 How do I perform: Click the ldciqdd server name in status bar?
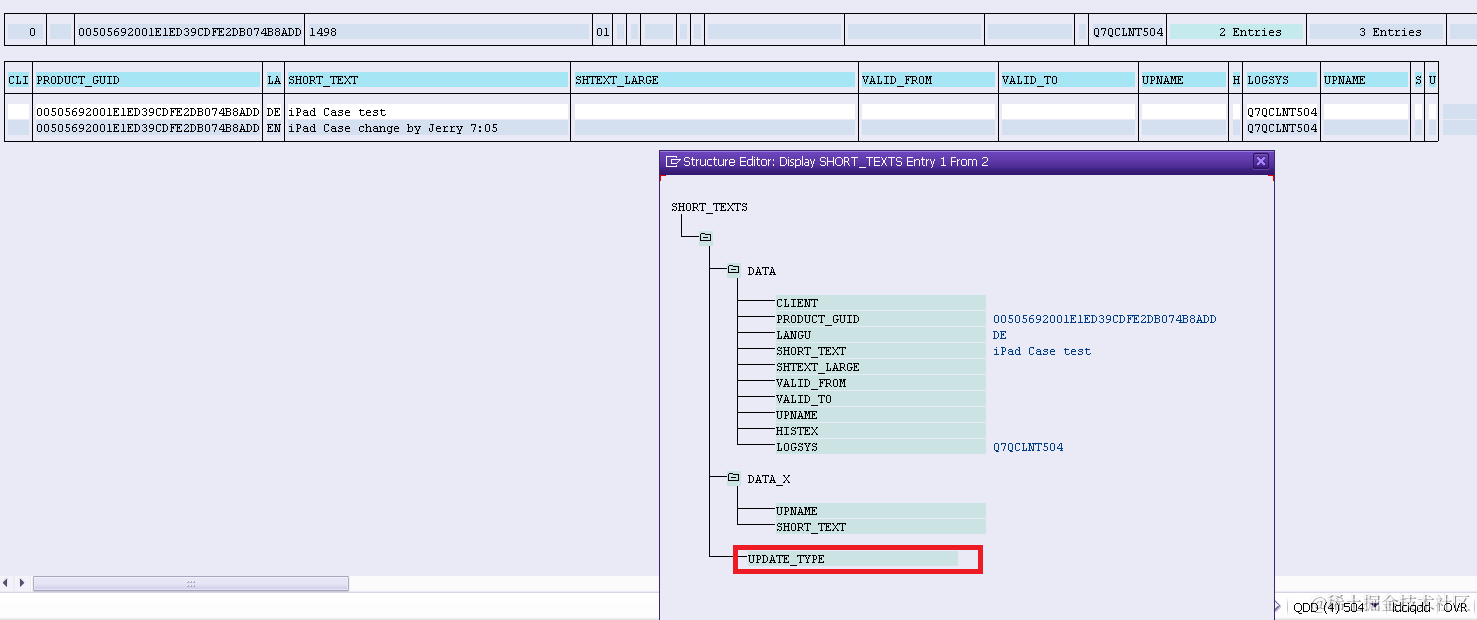[x=1411, y=607]
